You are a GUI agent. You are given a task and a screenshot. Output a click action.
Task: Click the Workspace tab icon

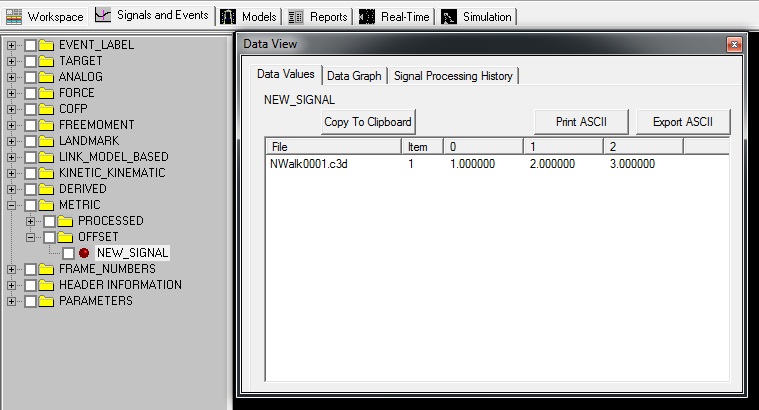click(14, 17)
